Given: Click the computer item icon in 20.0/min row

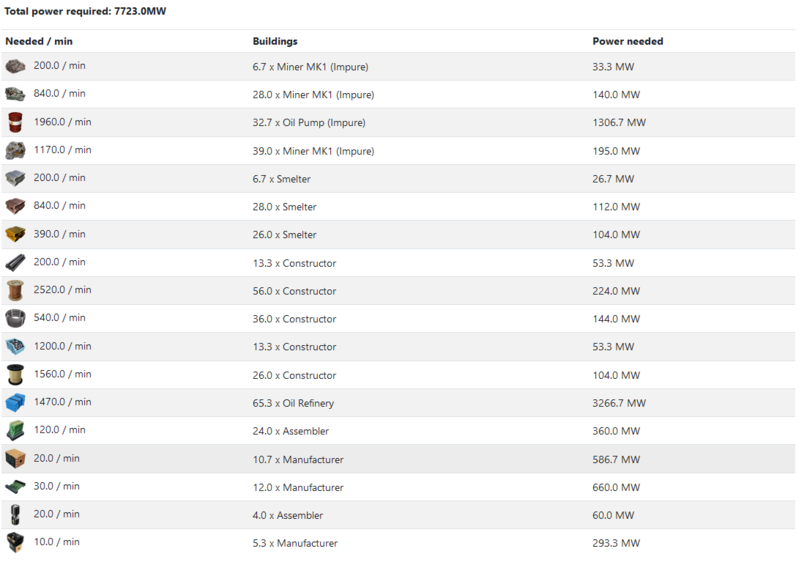Looking at the screenshot, I should [15, 459].
